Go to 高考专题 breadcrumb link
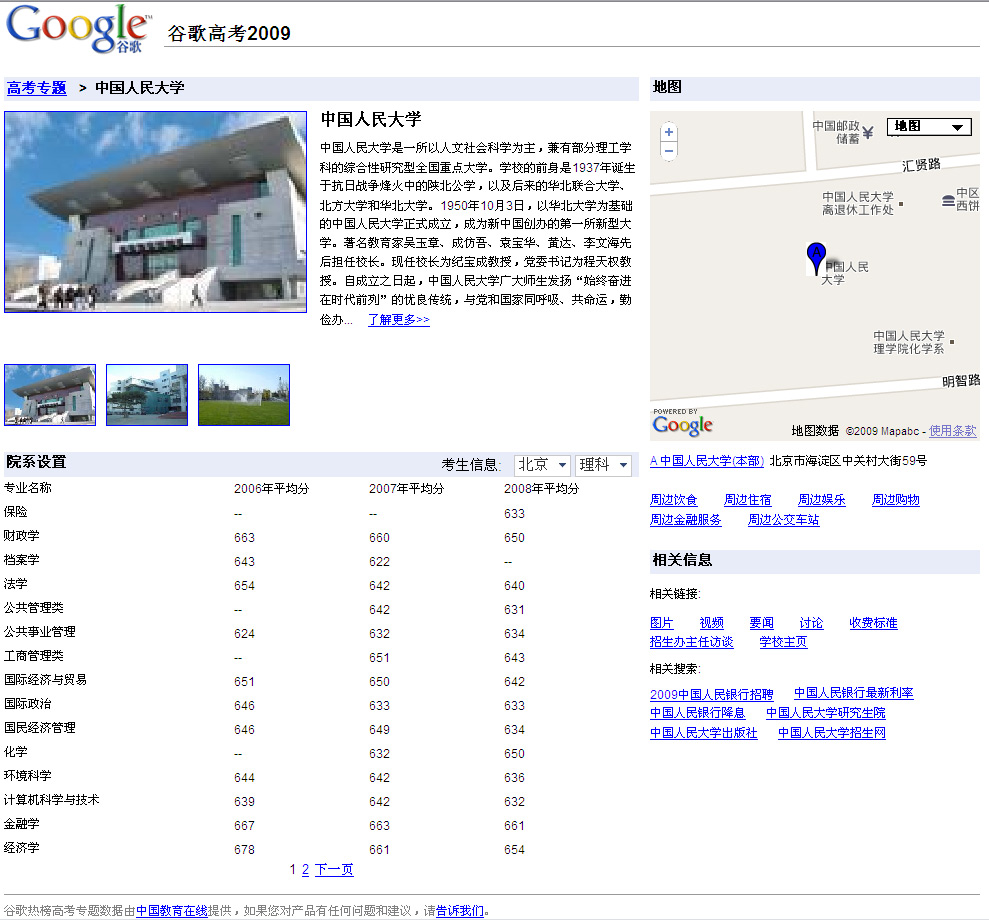This screenshot has height=921, width=989. [x=37, y=88]
